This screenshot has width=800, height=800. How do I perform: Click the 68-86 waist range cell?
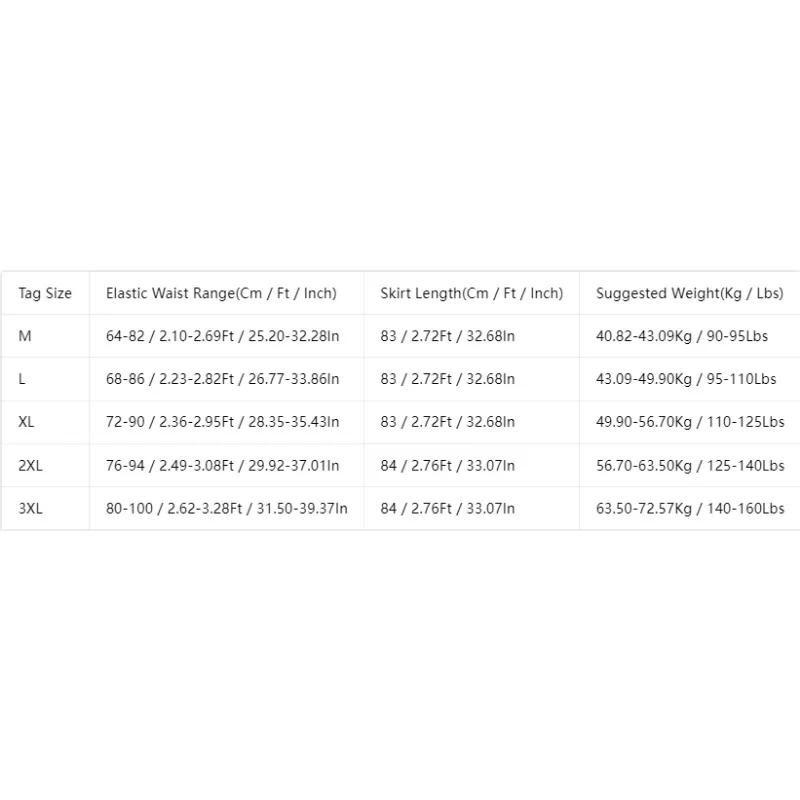[x=227, y=379]
